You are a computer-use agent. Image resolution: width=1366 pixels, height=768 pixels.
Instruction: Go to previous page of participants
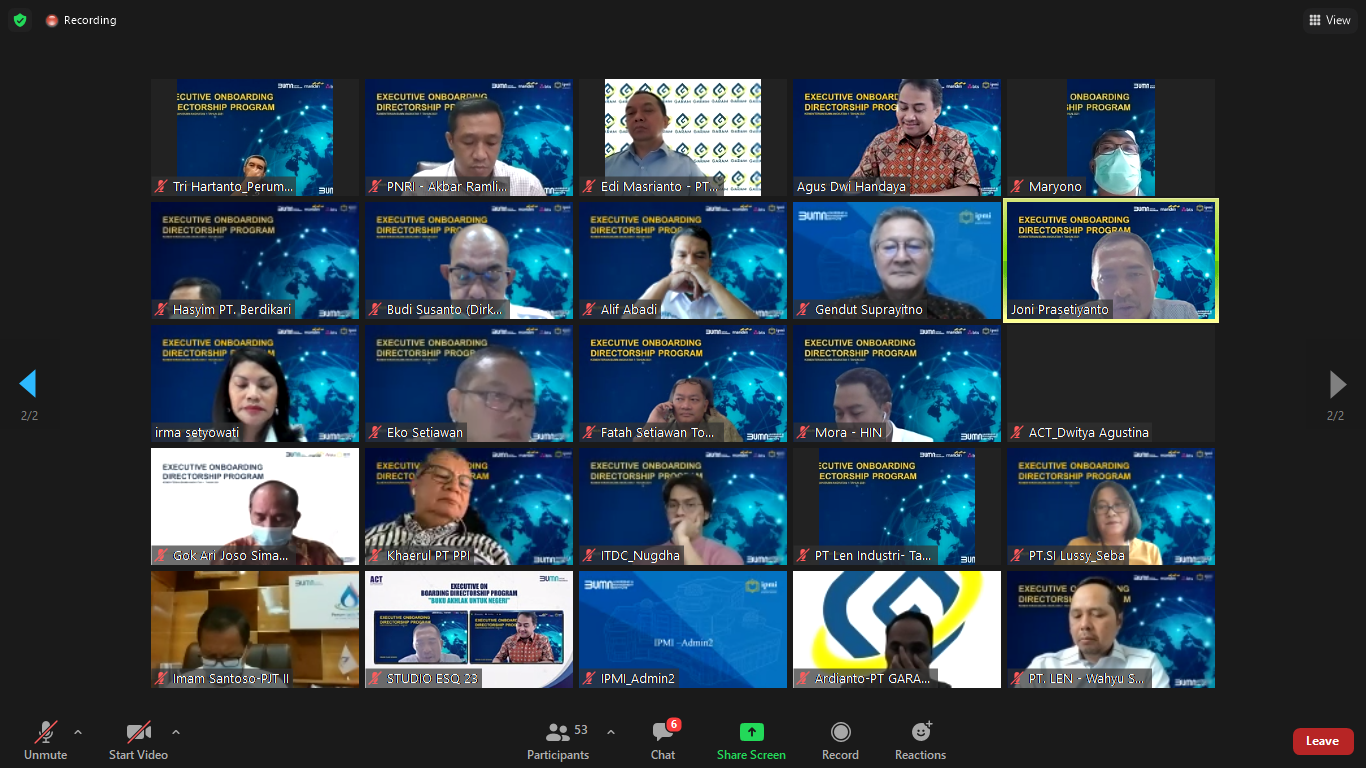point(28,384)
